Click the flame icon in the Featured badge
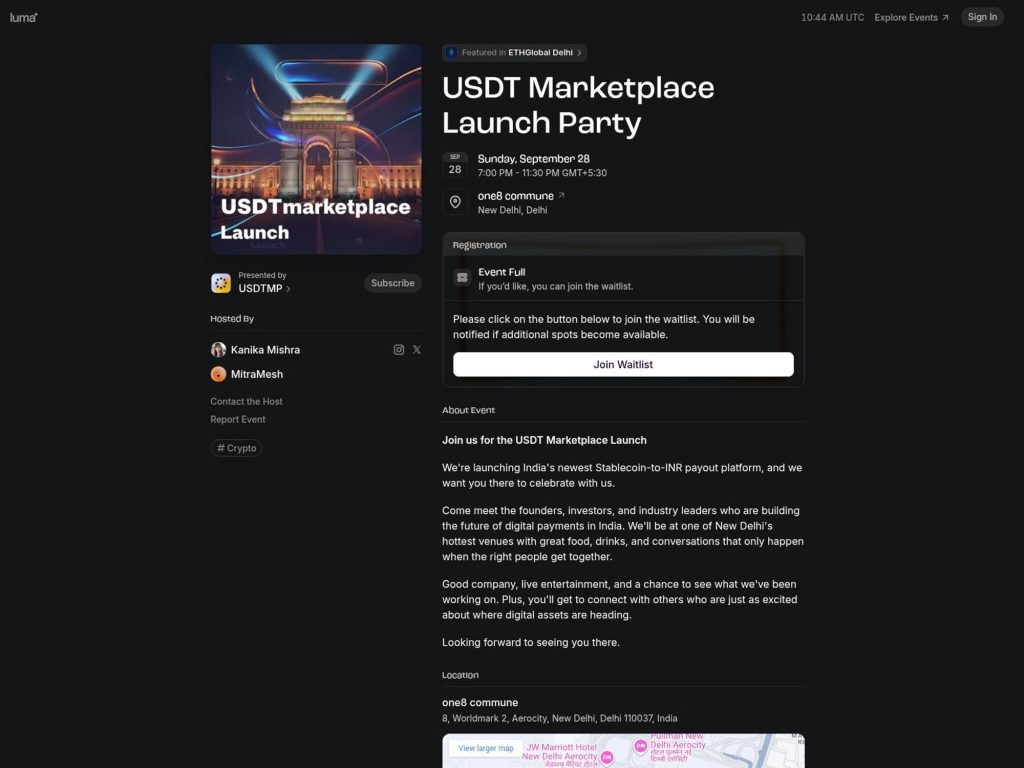 click(x=453, y=52)
